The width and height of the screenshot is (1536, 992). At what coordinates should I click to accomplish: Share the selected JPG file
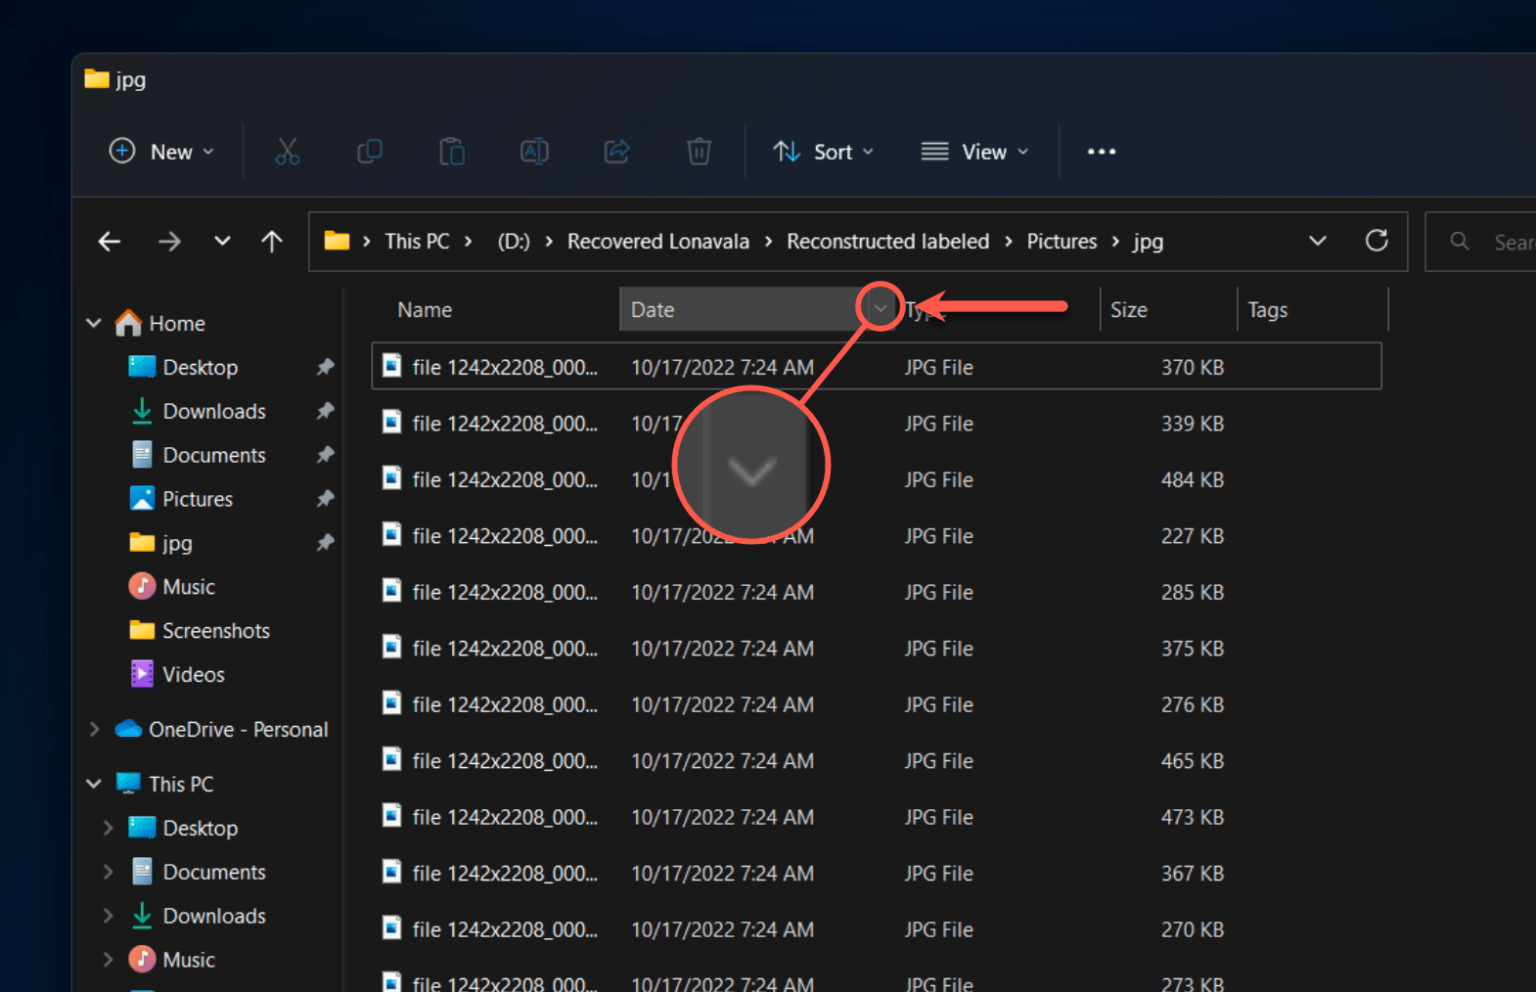pyautogui.click(x=616, y=151)
